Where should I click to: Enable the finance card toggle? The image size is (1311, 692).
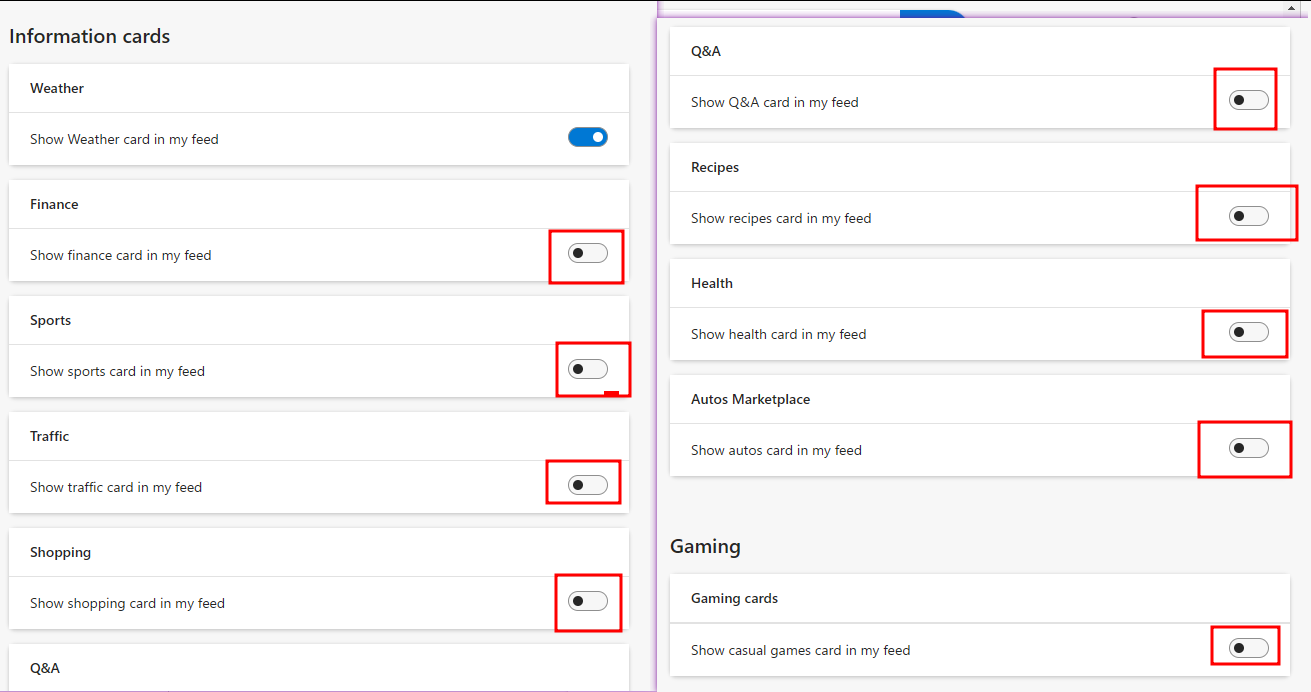588,254
